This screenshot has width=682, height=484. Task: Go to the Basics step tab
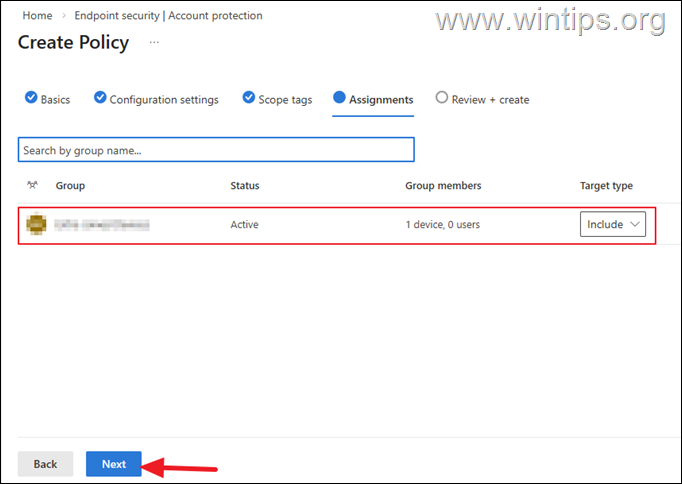(x=47, y=99)
